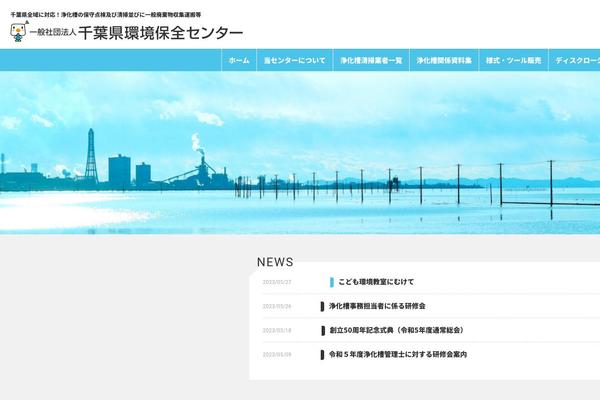The image size is (600, 400).
Task: Open the こども環境教室にむけて news item
Action: (376, 282)
